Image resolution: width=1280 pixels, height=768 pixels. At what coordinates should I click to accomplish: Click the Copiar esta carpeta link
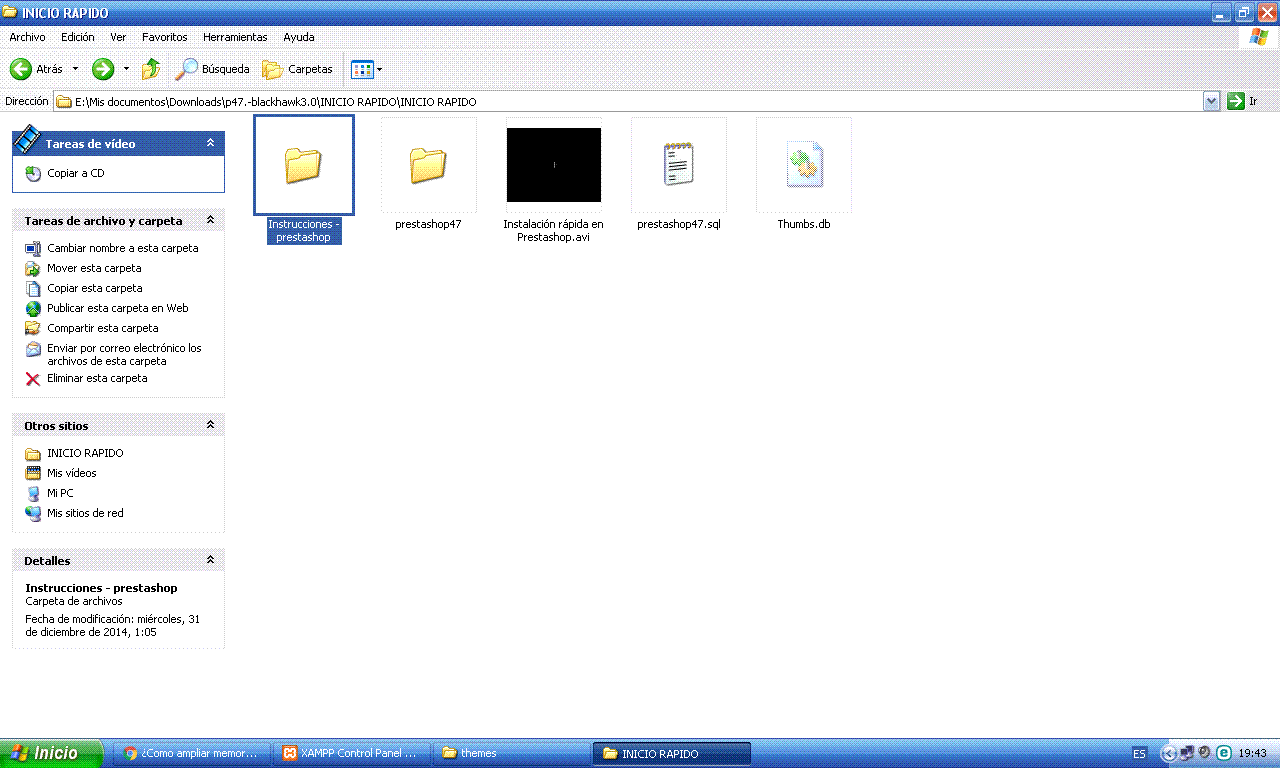click(x=95, y=288)
